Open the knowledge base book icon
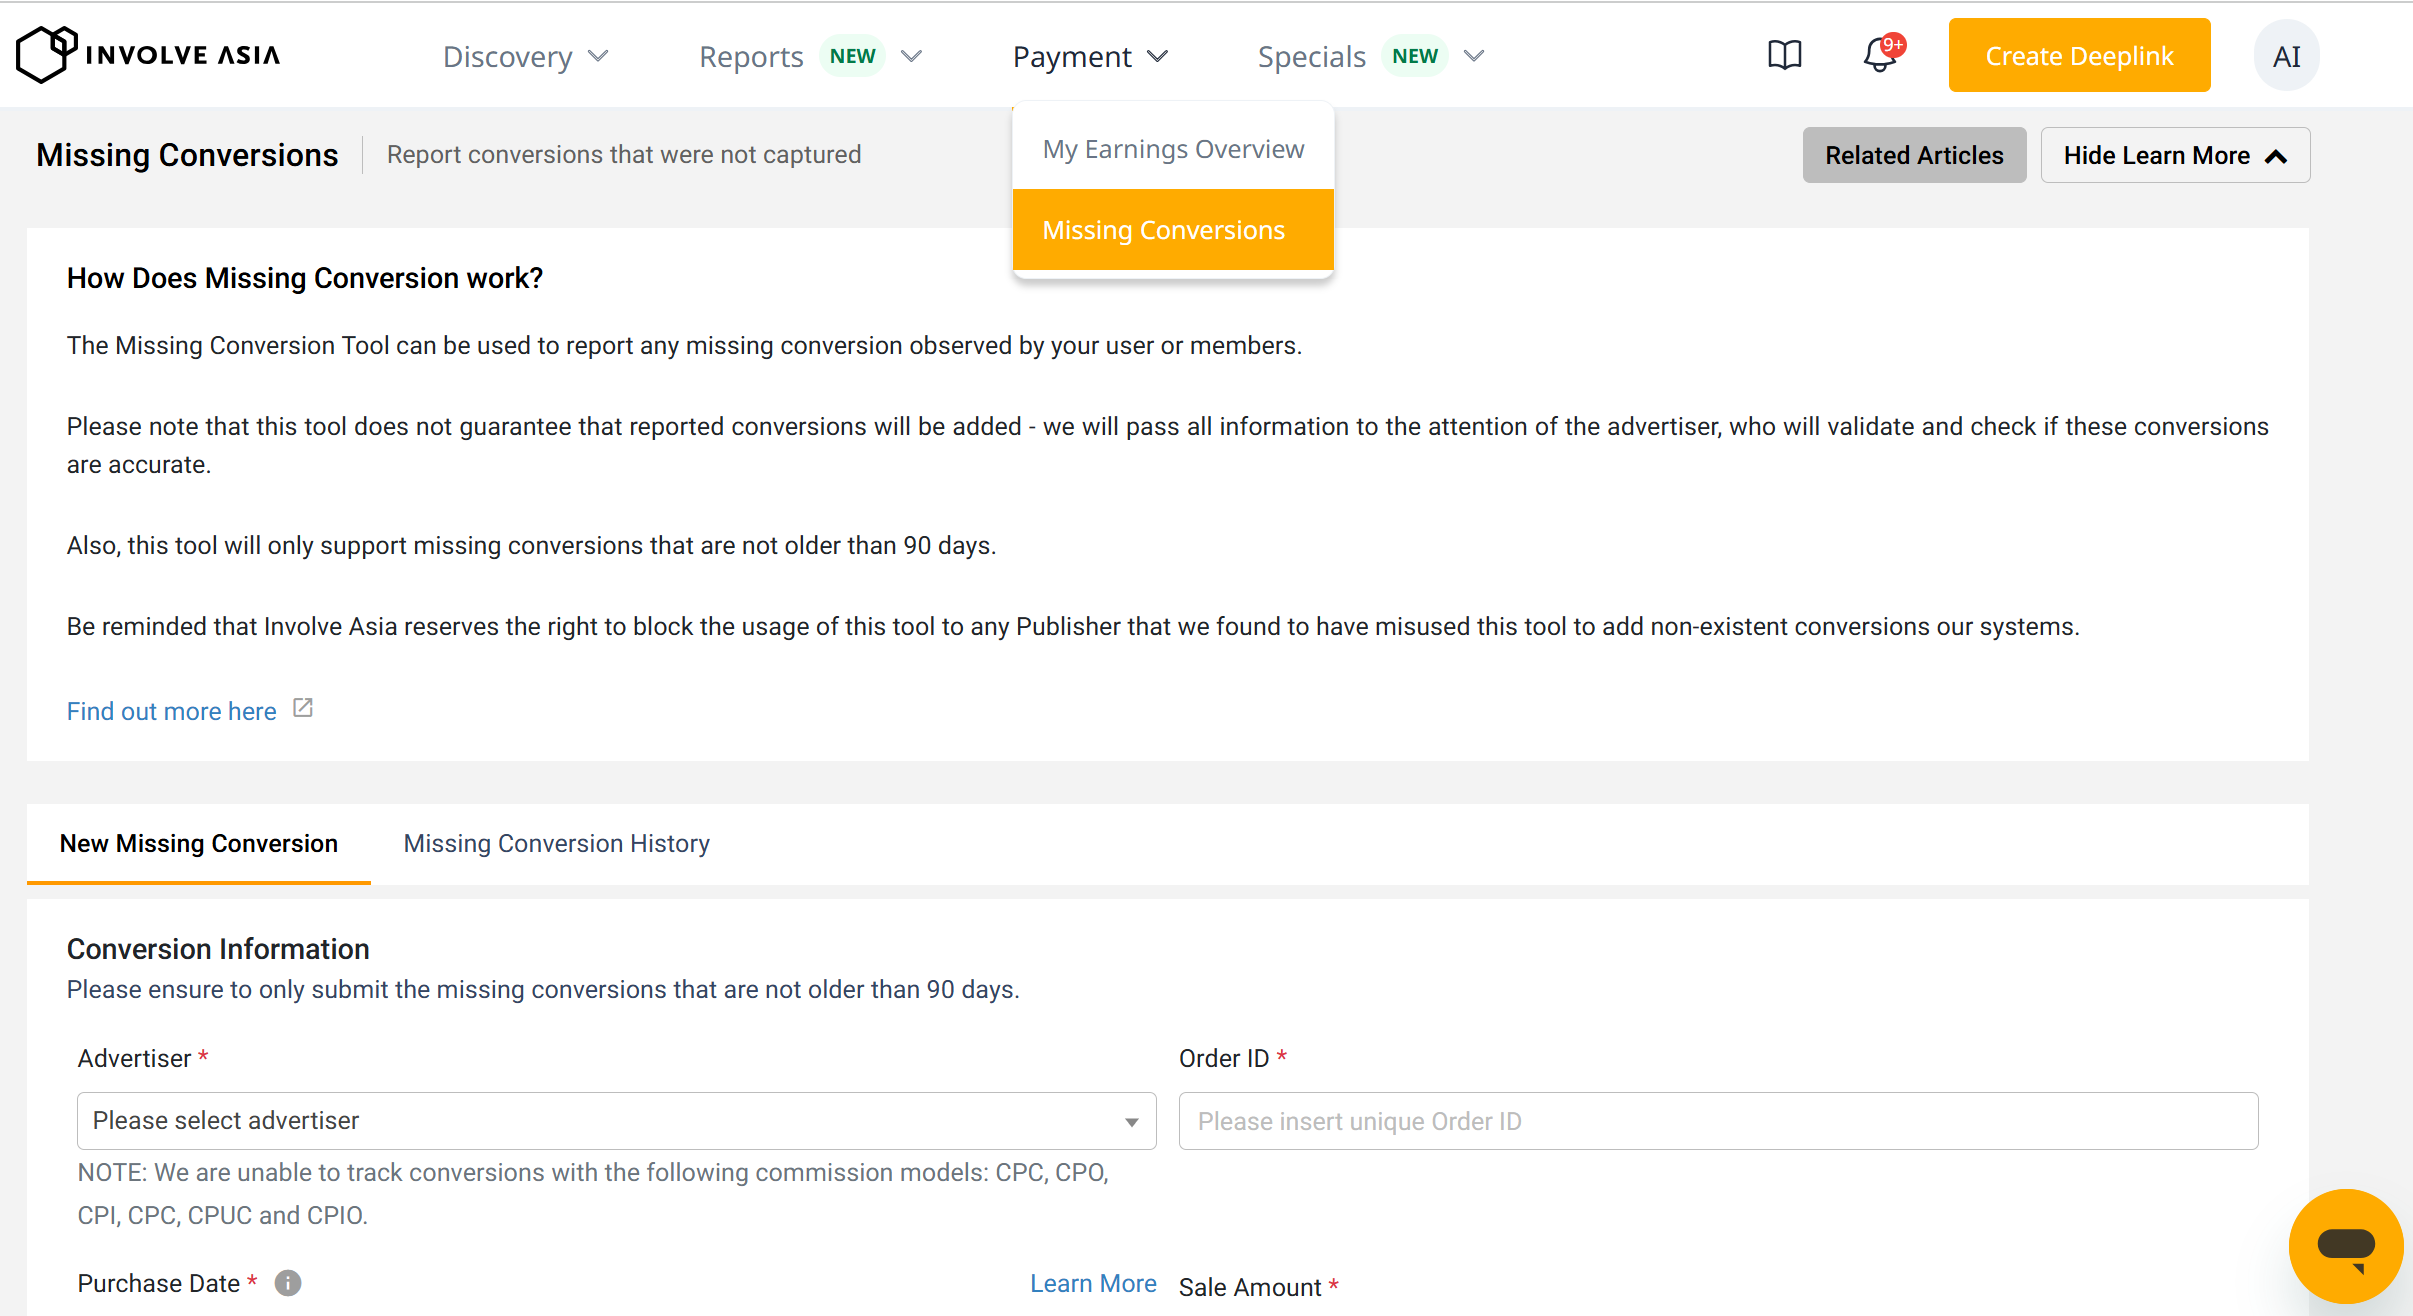Screen dimensions: 2413x1316 click(x=1784, y=55)
